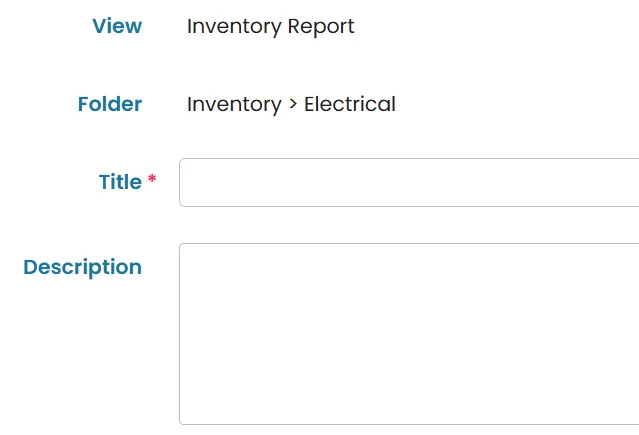Screen dimensions: 639x435
Task: Click the Inventory Report view name
Action: tap(271, 26)
